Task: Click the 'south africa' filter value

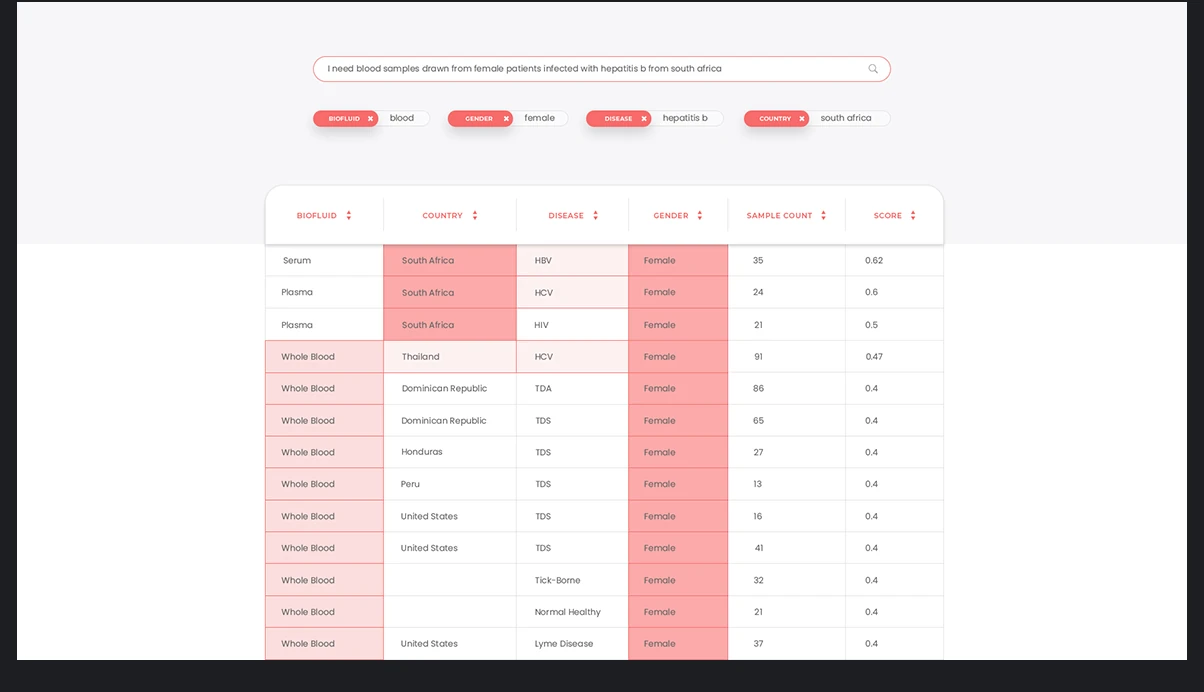Action: (846, 118)
